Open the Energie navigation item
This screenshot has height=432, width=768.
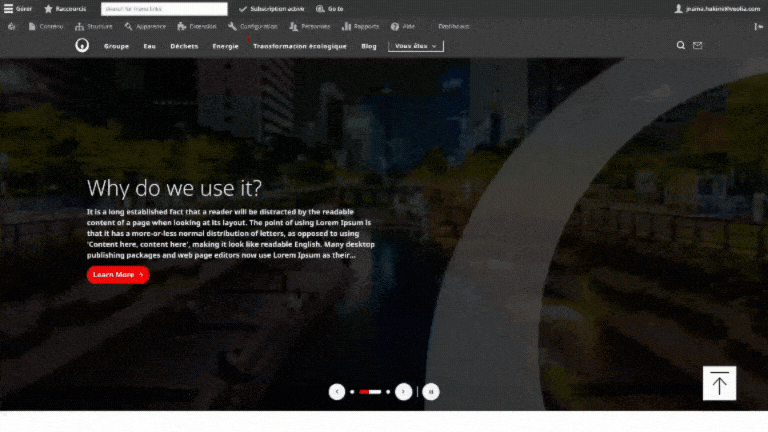[225, 46]
